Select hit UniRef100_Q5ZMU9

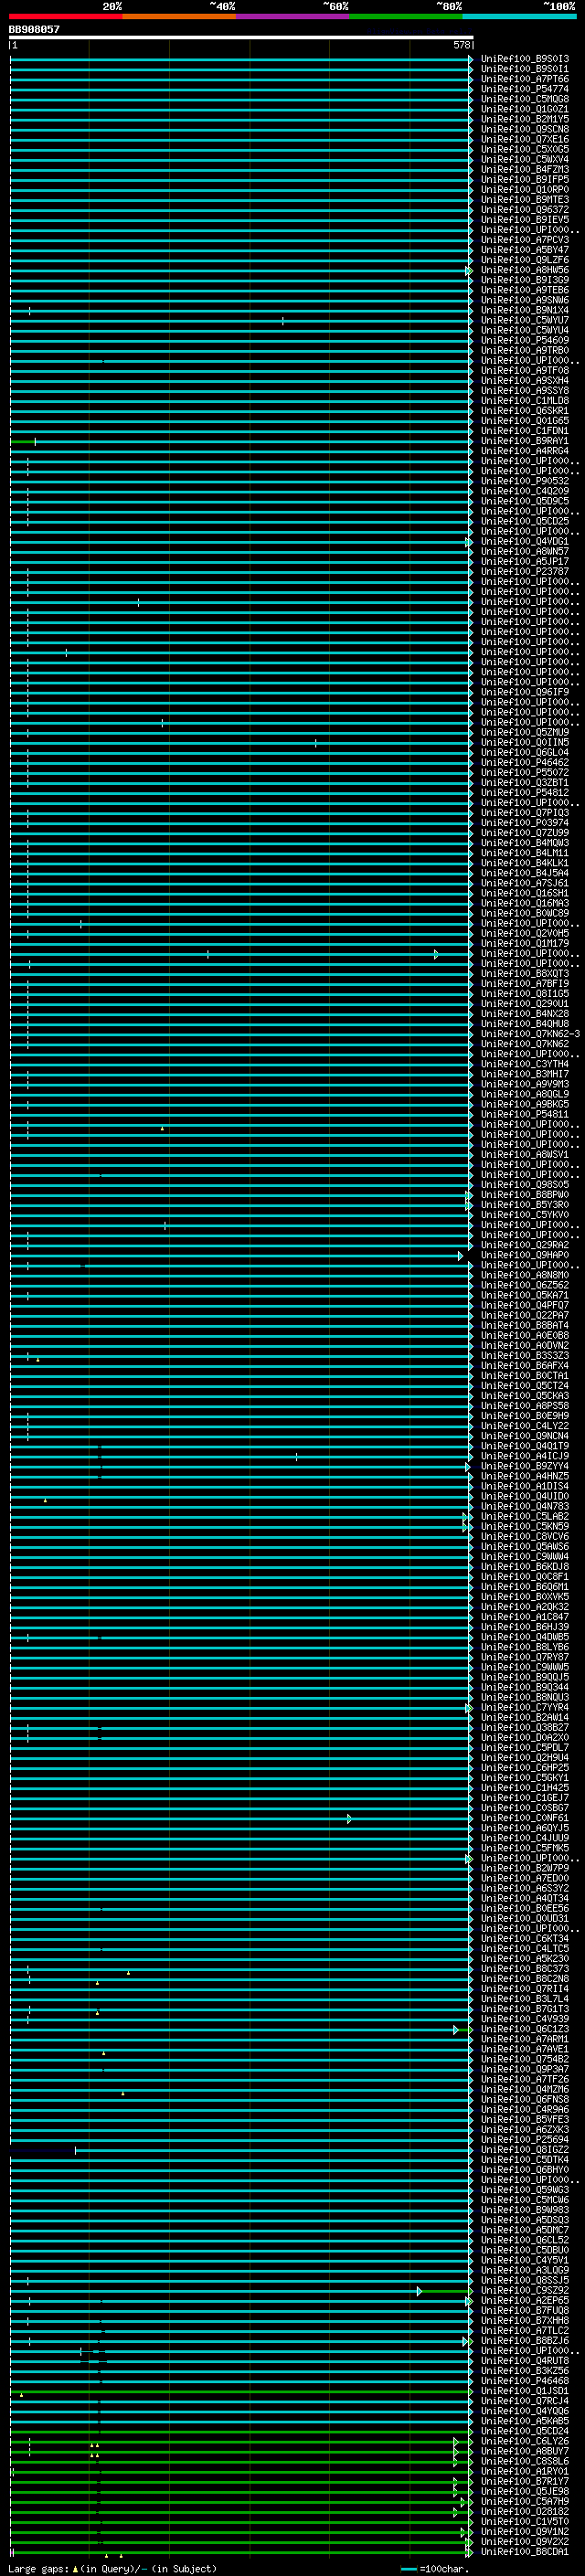524,732
